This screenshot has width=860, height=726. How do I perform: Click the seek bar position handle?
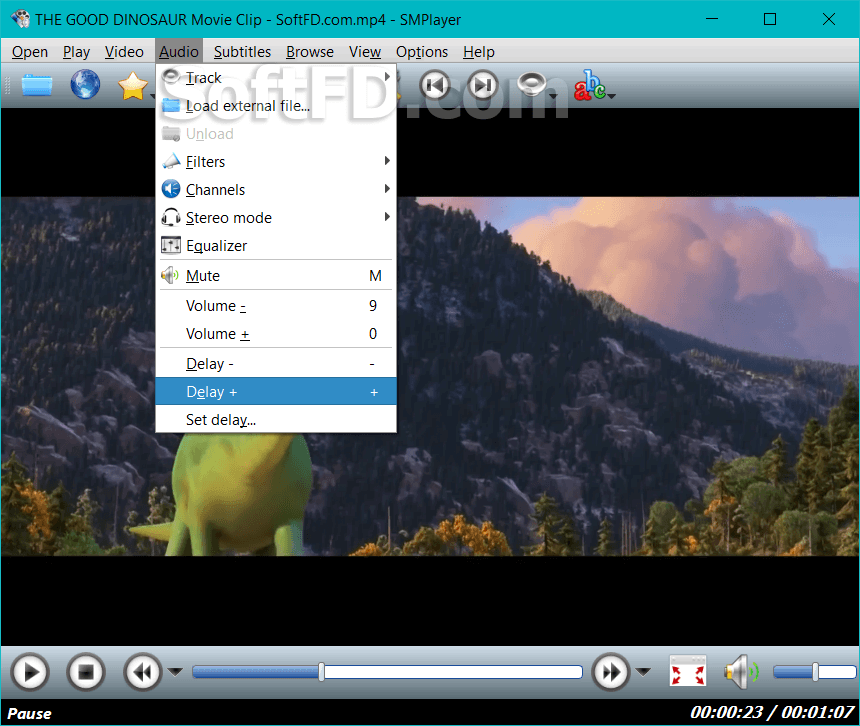click(321, 672)
